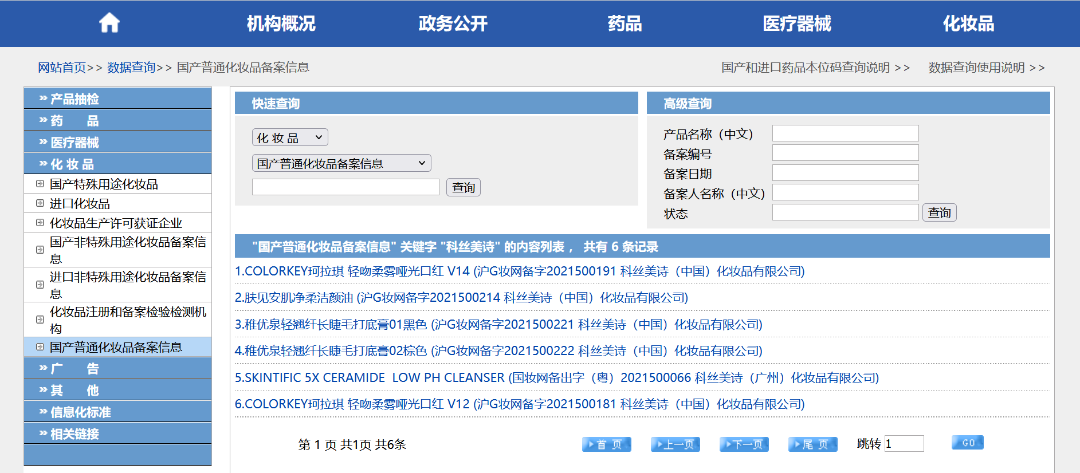This screenshot has height=473, width=1080.
Task: Click the advanced search 查询 button
Action: (940, 212)
